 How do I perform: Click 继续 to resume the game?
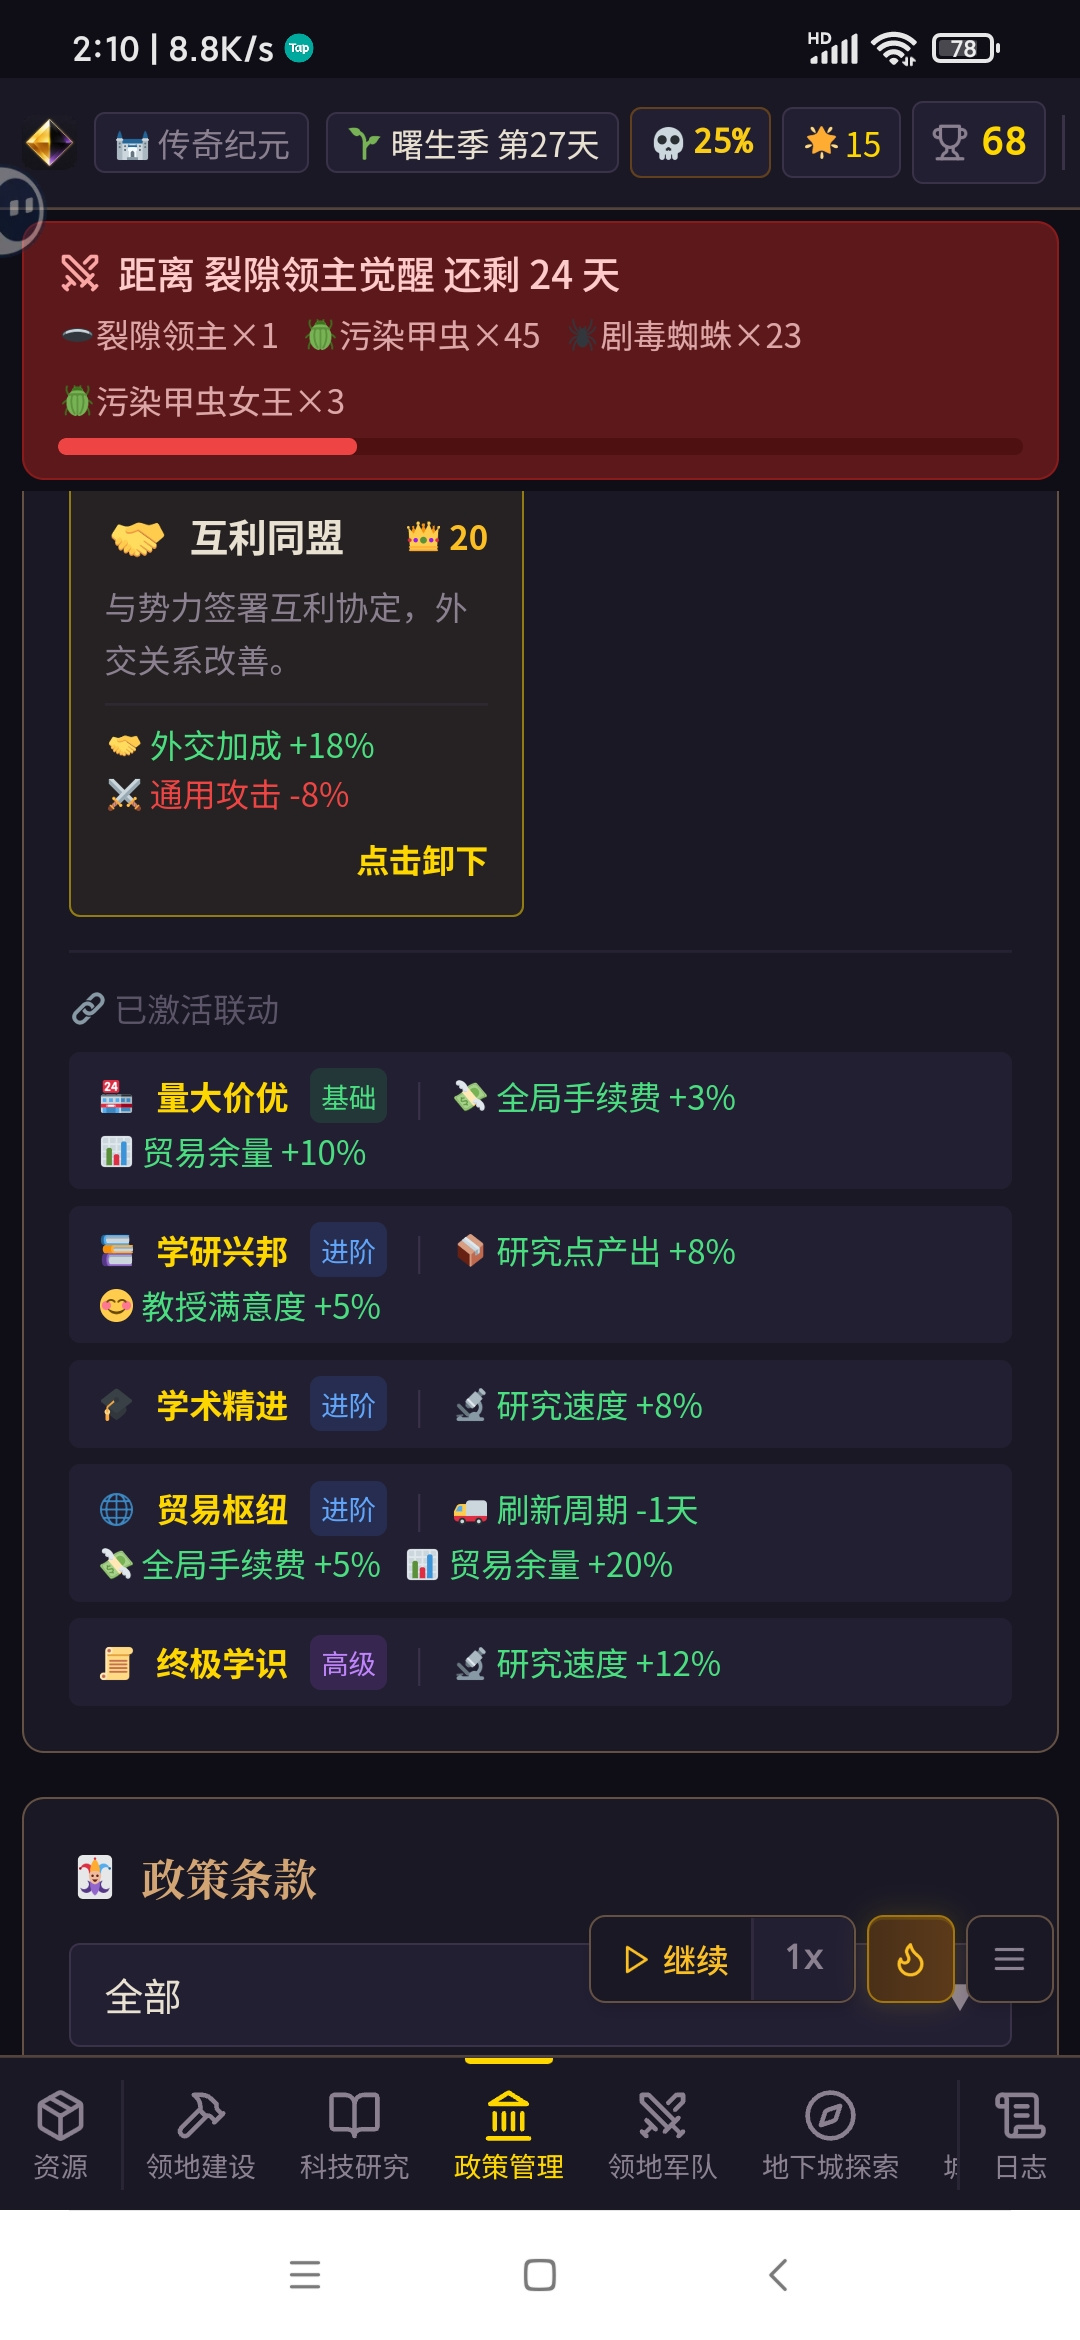[x=672, y=1959]
